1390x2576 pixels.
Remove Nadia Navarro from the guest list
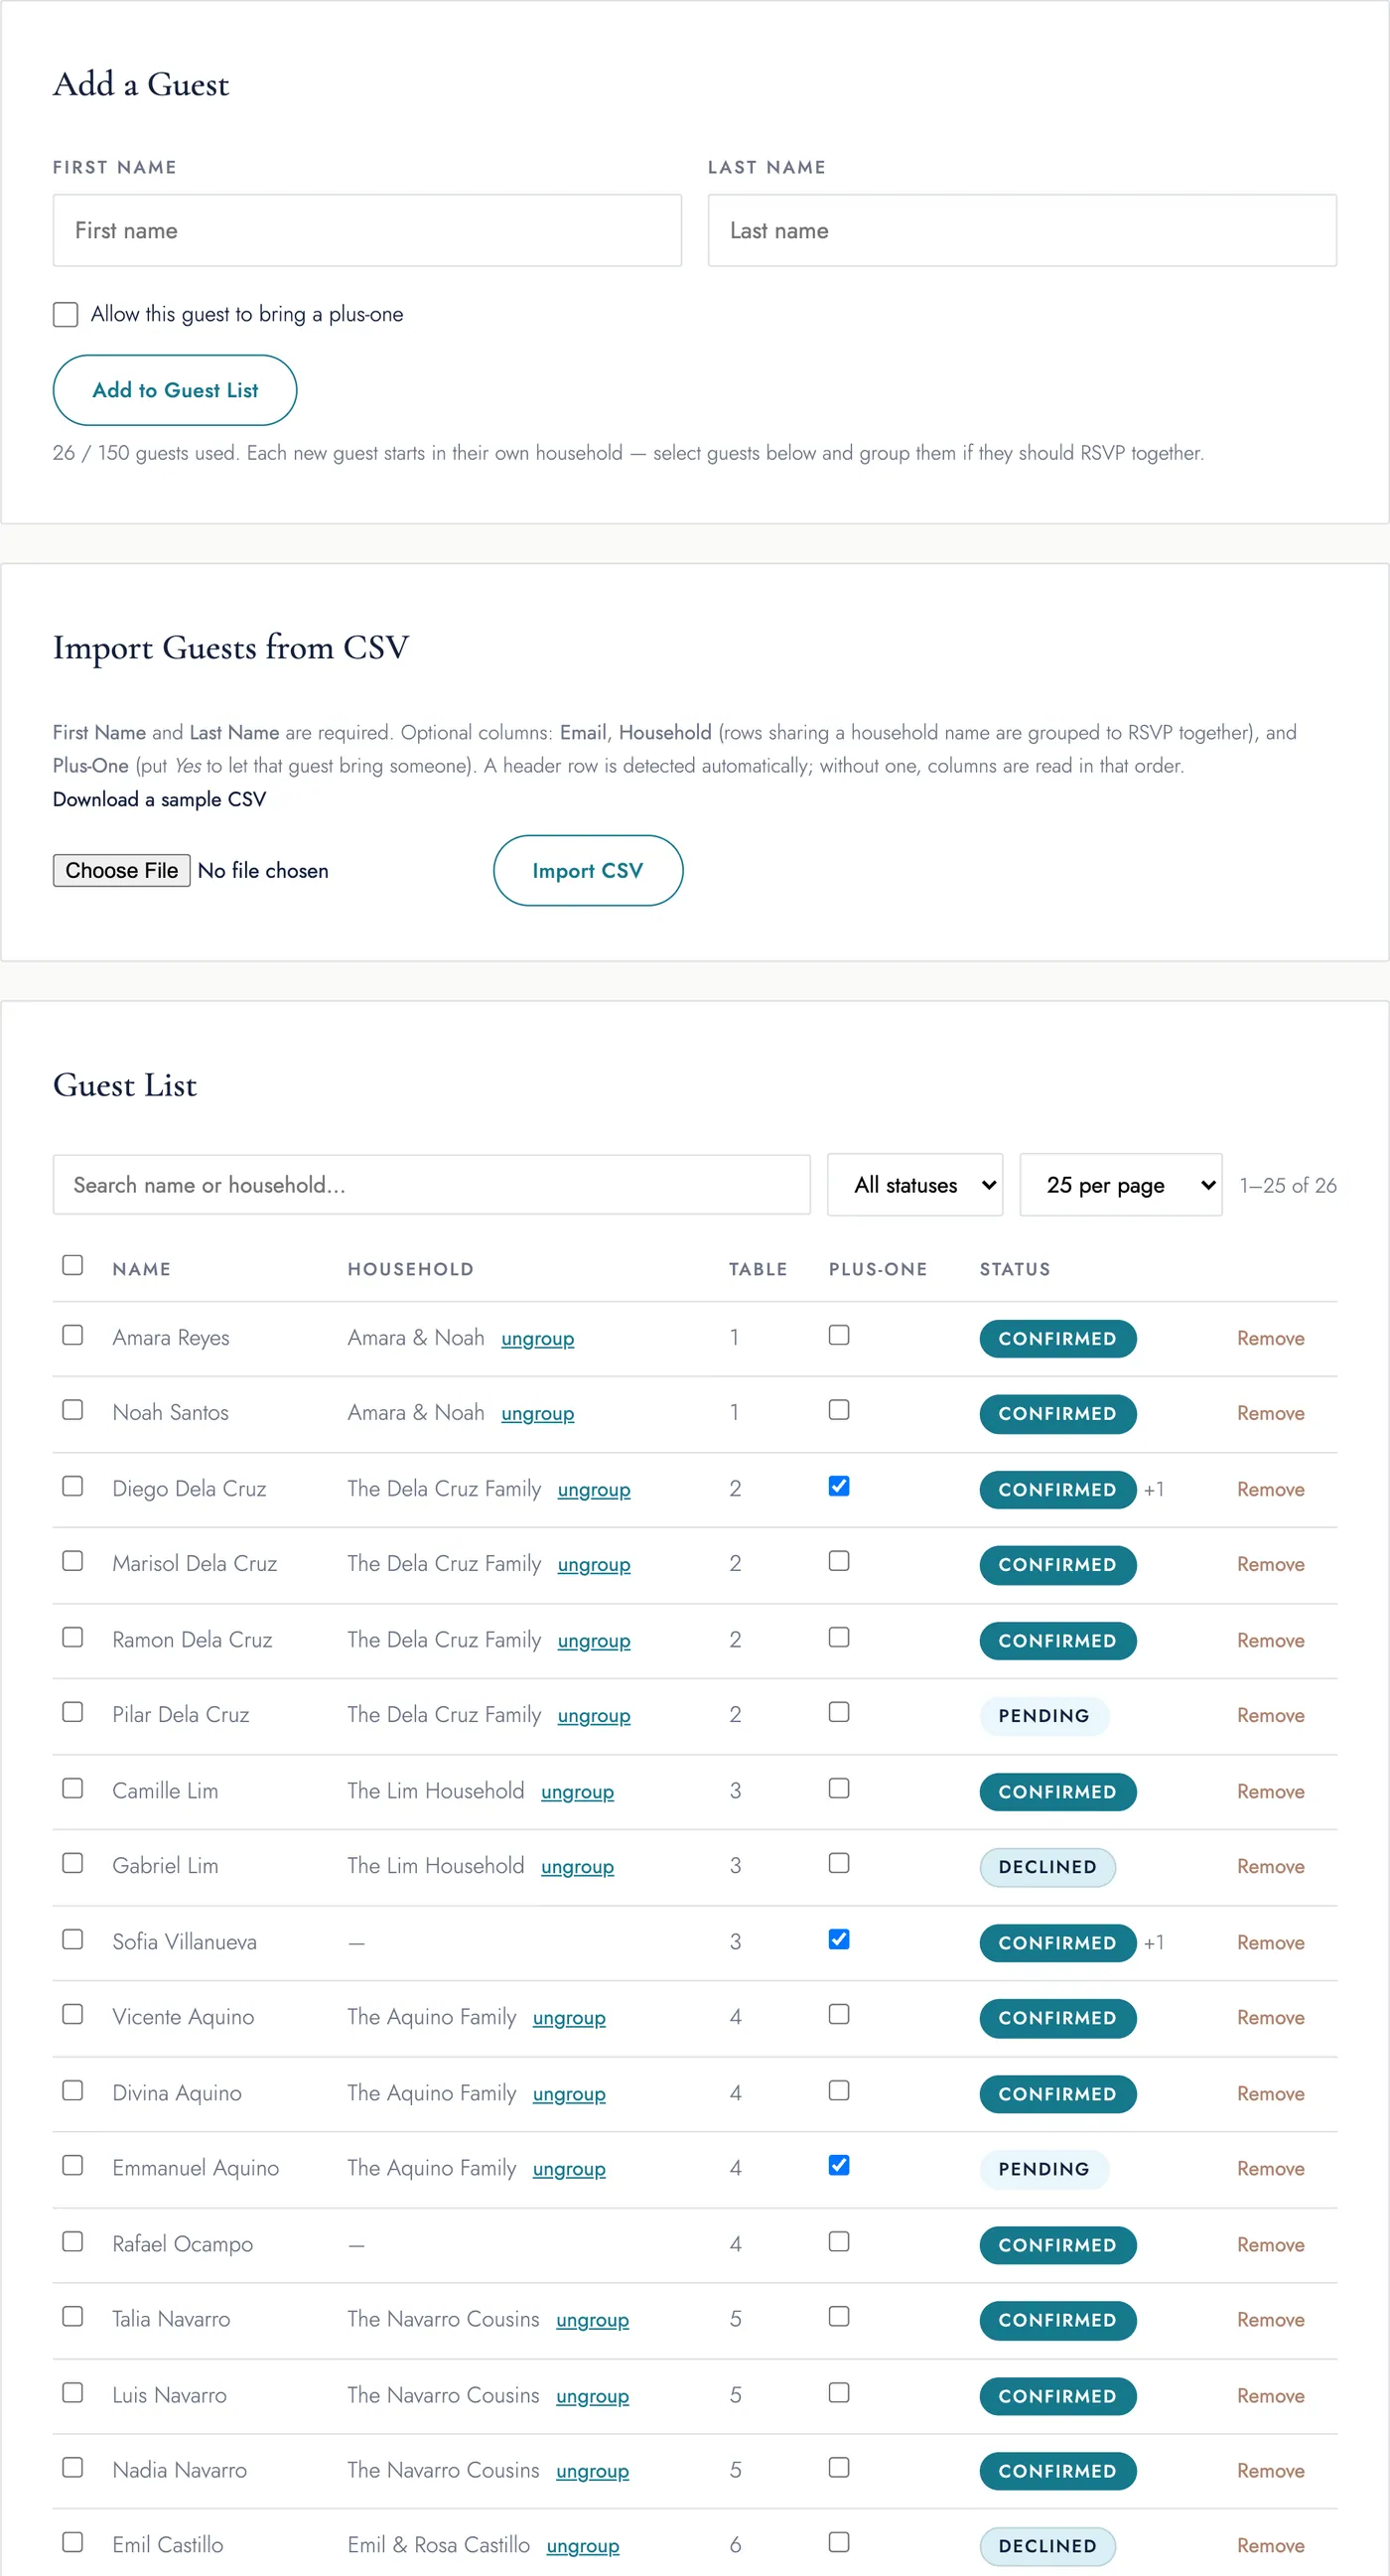[1270, 2470]
